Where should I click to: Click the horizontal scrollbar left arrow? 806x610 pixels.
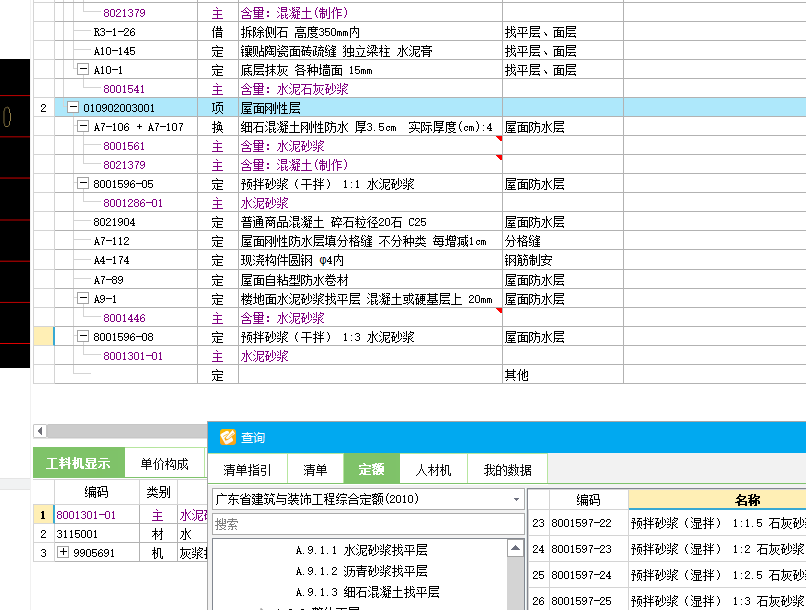40,431
